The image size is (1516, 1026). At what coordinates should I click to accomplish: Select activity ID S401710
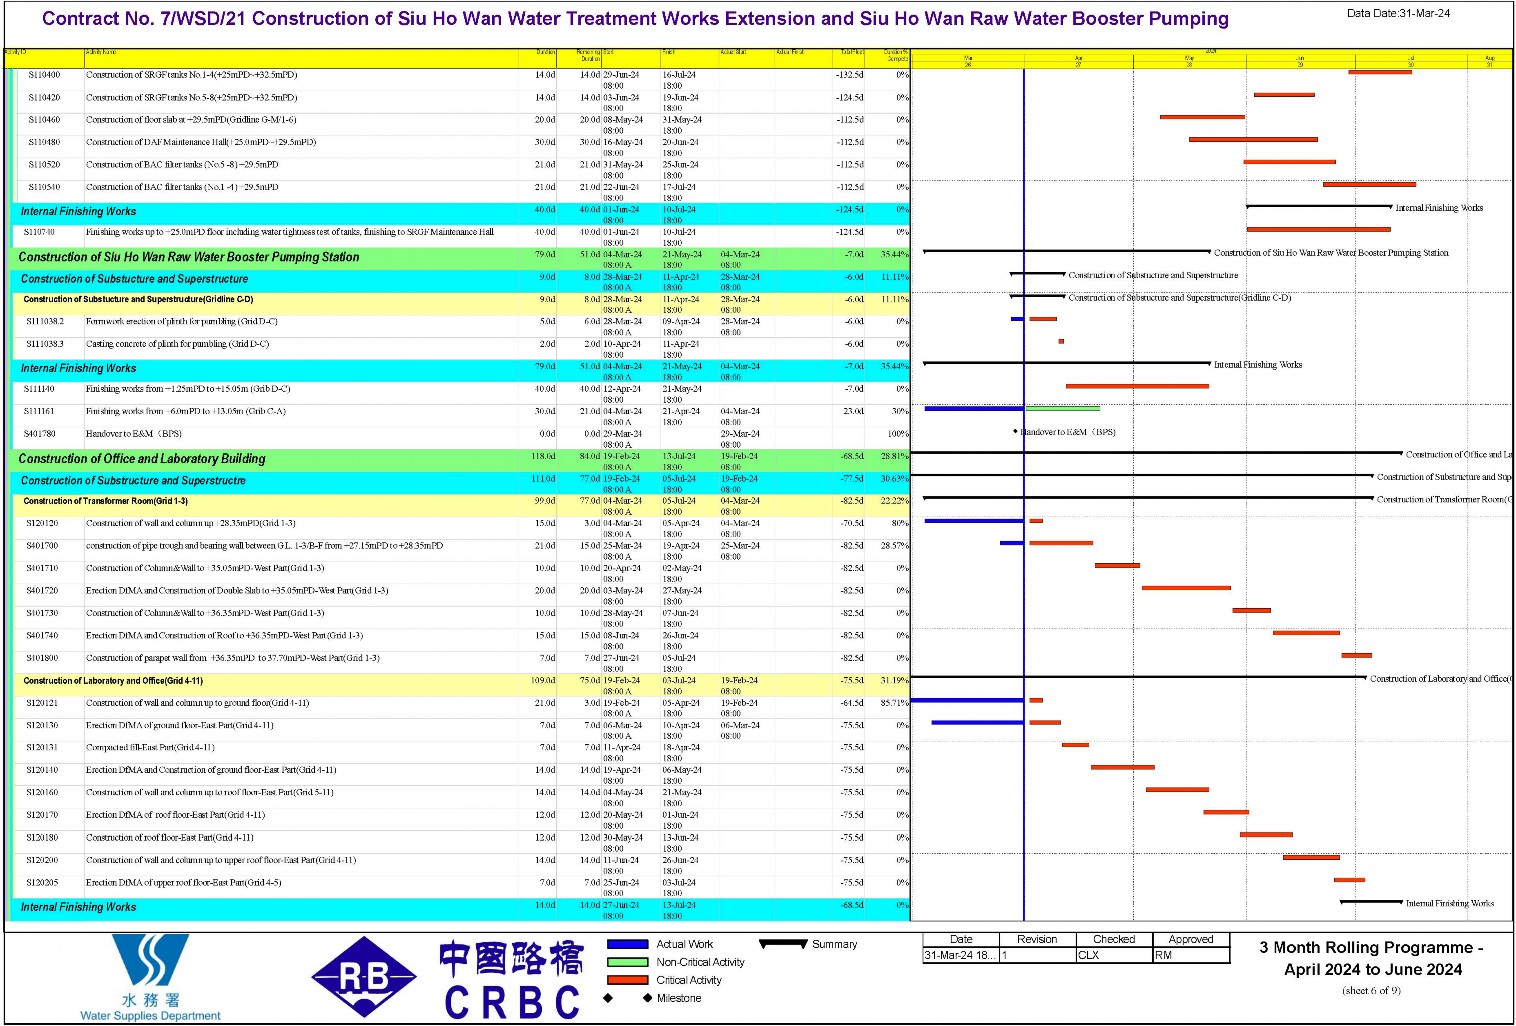pos(42,568)
